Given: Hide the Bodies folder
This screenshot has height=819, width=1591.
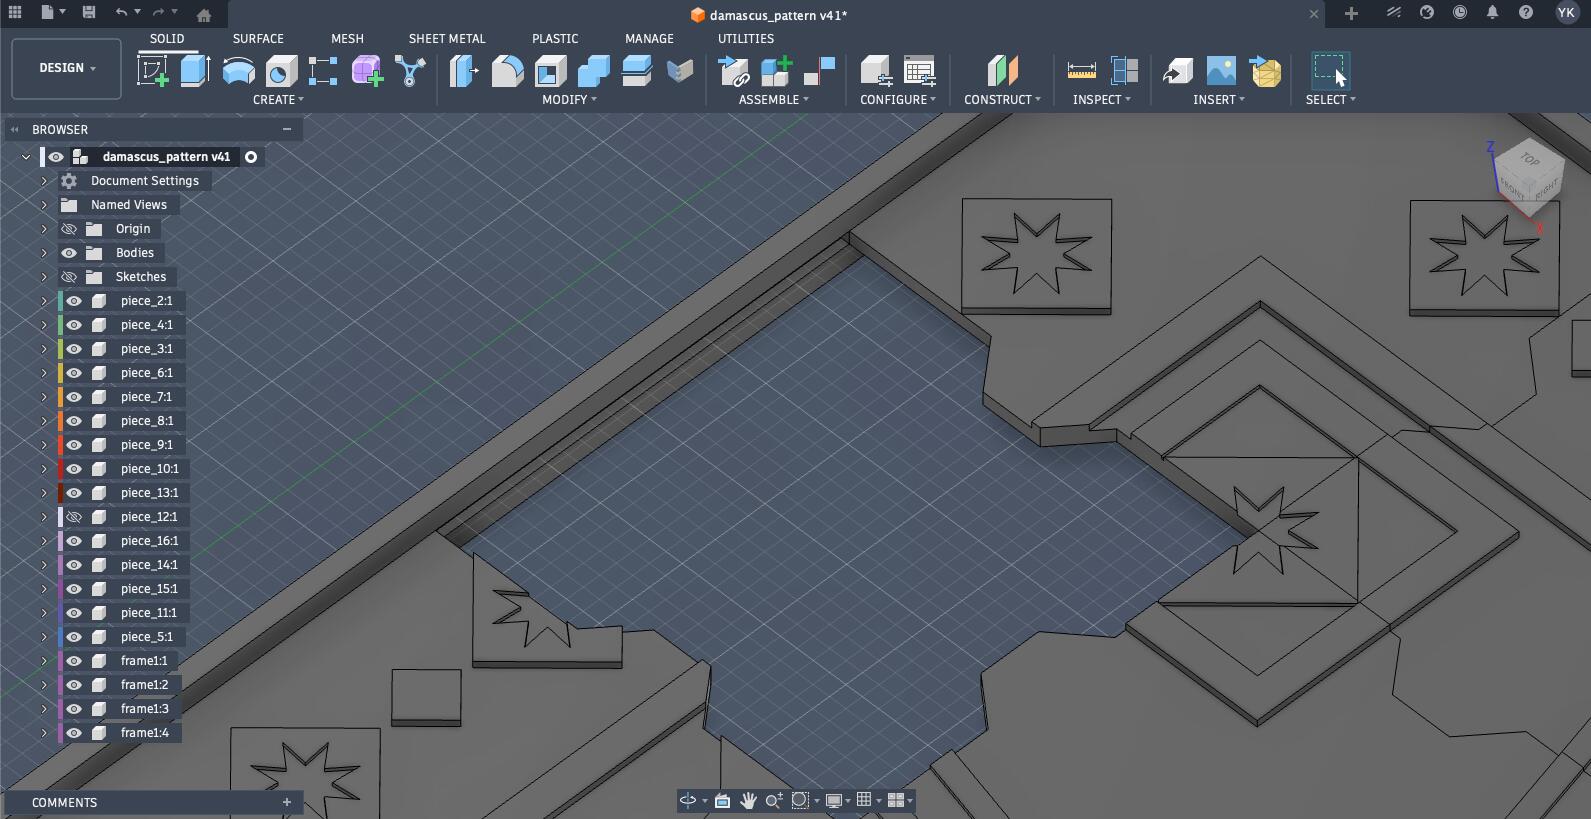Looking at the screenshot, I should click(69, 253).
